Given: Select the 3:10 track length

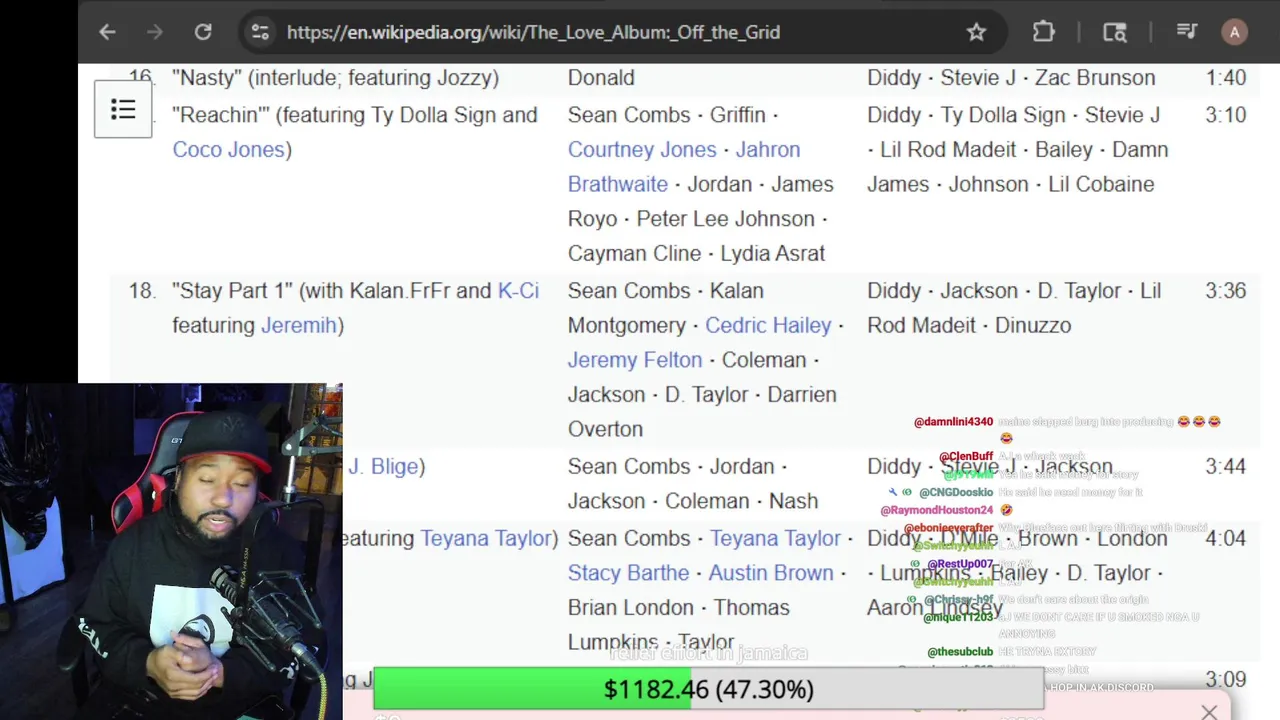Looking at the screenshot, I should point(1225,115).
